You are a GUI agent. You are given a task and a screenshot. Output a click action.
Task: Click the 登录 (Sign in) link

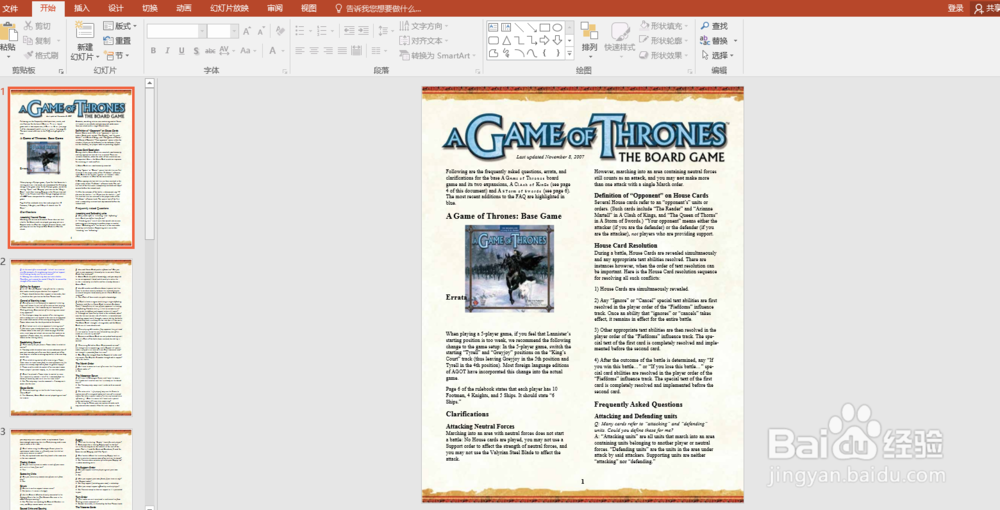click(955, 8)
